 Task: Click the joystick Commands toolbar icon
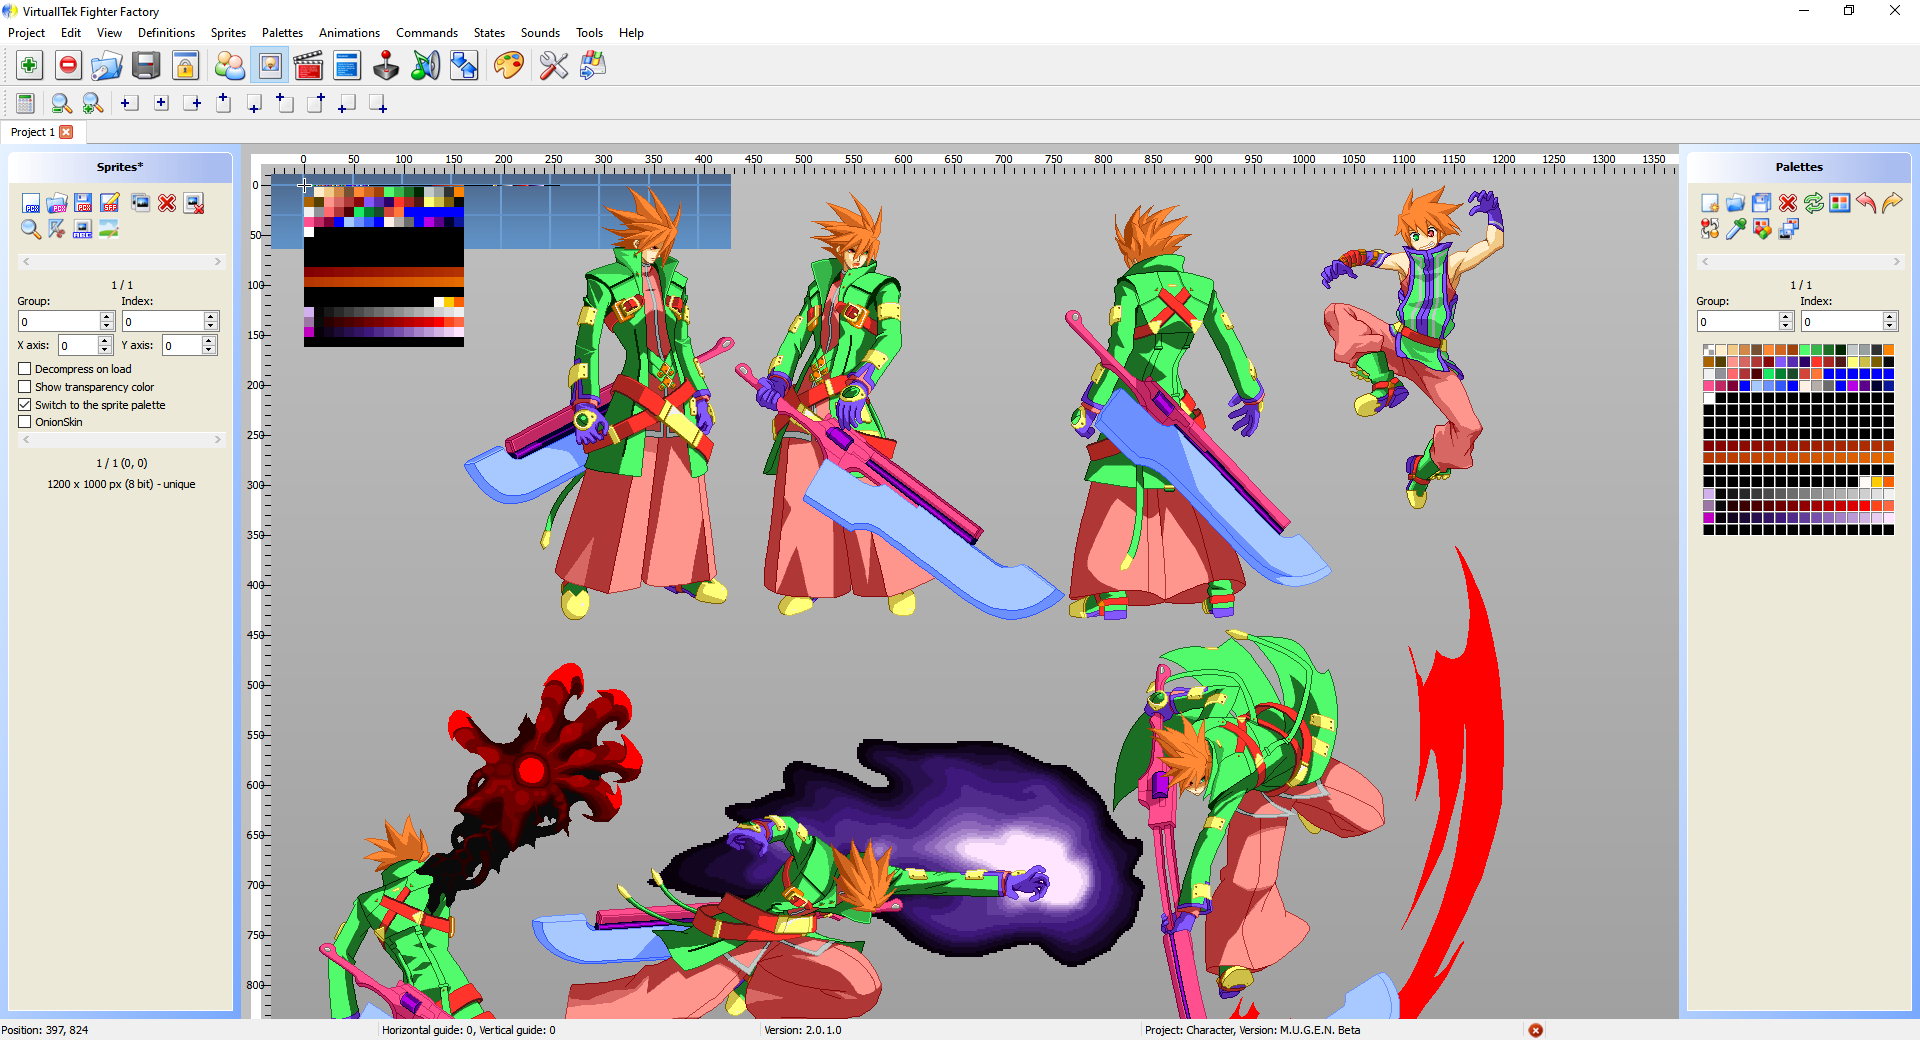[x=386, y=66]
